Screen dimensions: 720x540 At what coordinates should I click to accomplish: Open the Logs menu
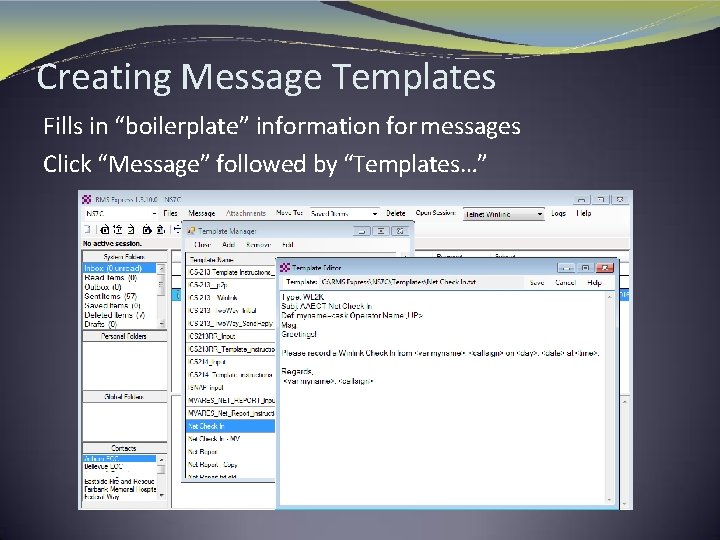[558, 213]
